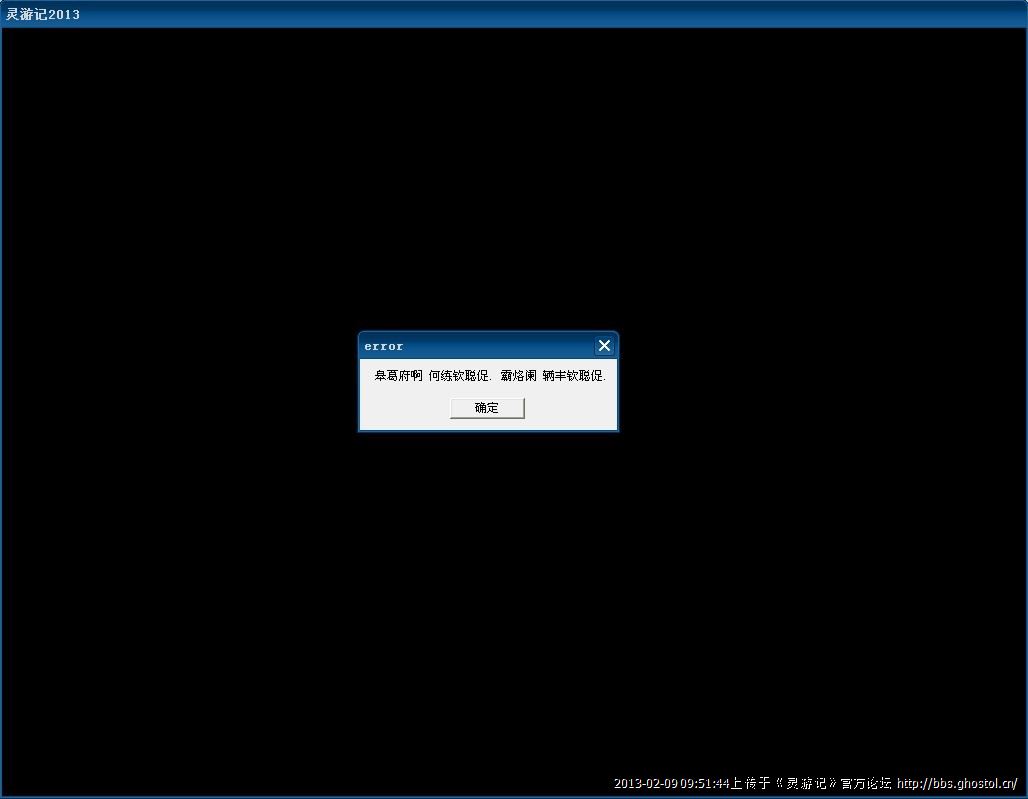Click empty dialog area right of 确定
This screenshot has width=1028, height=799.
(x=570, y=408)
